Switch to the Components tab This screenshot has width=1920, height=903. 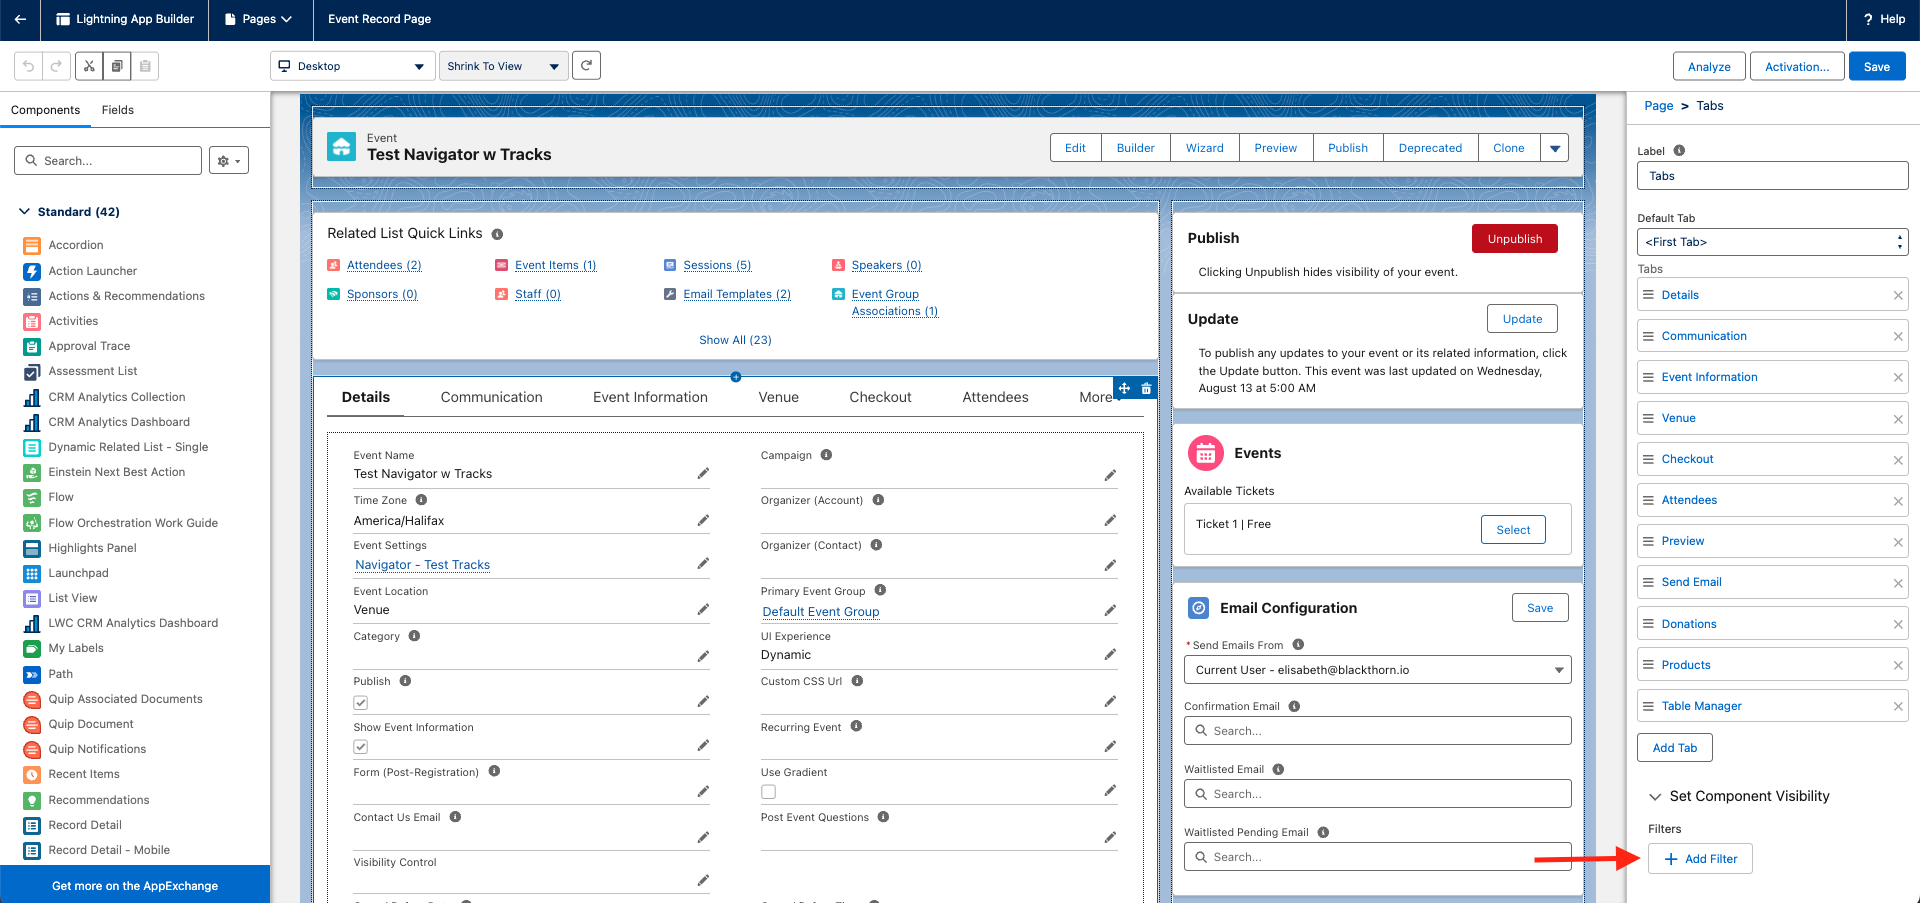(45, 110)
